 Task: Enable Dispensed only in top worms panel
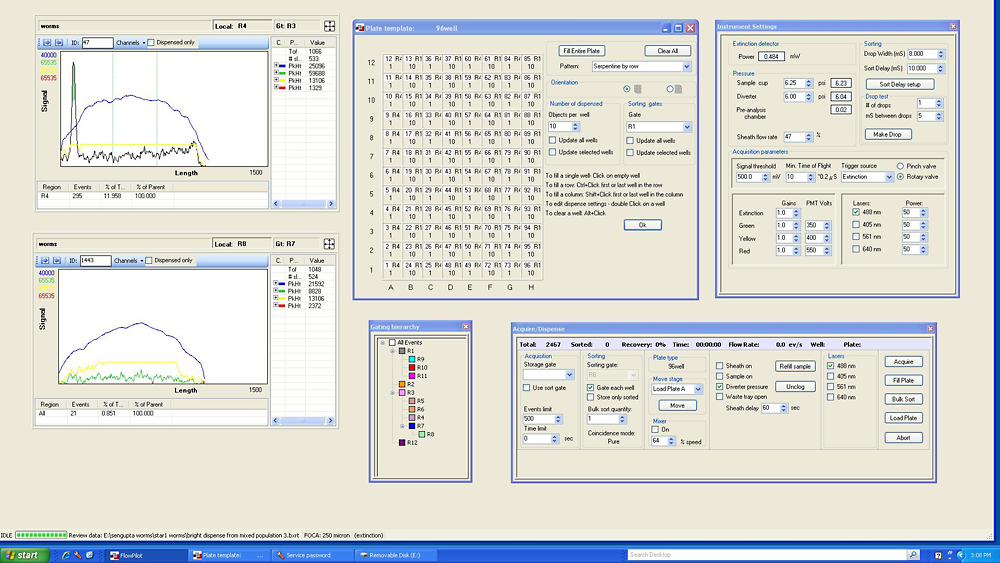coord(150,43)
